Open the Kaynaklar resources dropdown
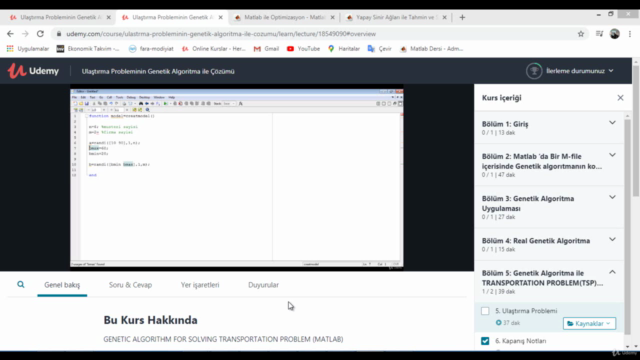 coord(589,323)
